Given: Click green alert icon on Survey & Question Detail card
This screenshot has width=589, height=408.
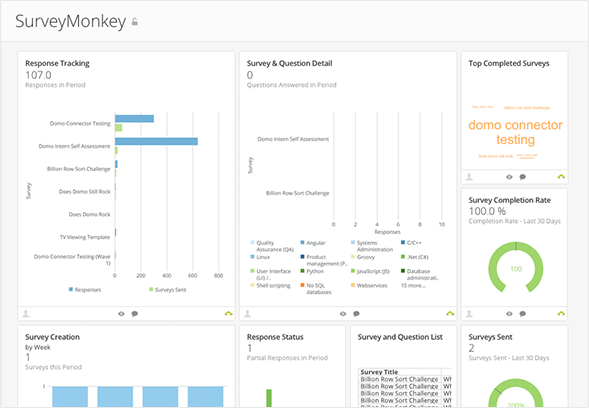Looking at the screenshot, I should tap(450, 313).
